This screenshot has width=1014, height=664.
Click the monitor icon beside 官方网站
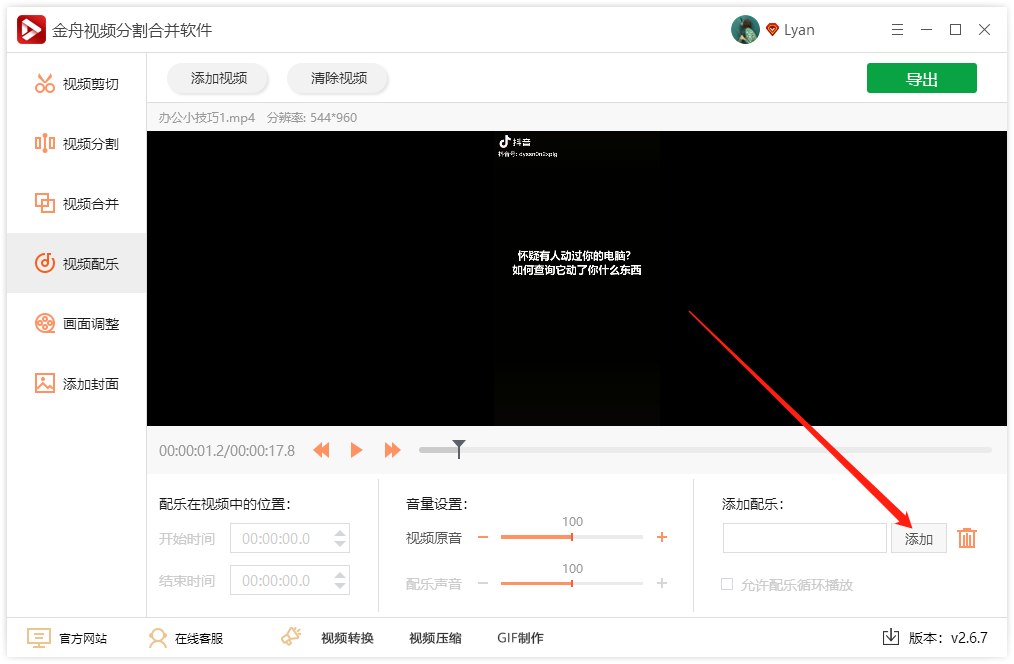click(x=39, y=638)
